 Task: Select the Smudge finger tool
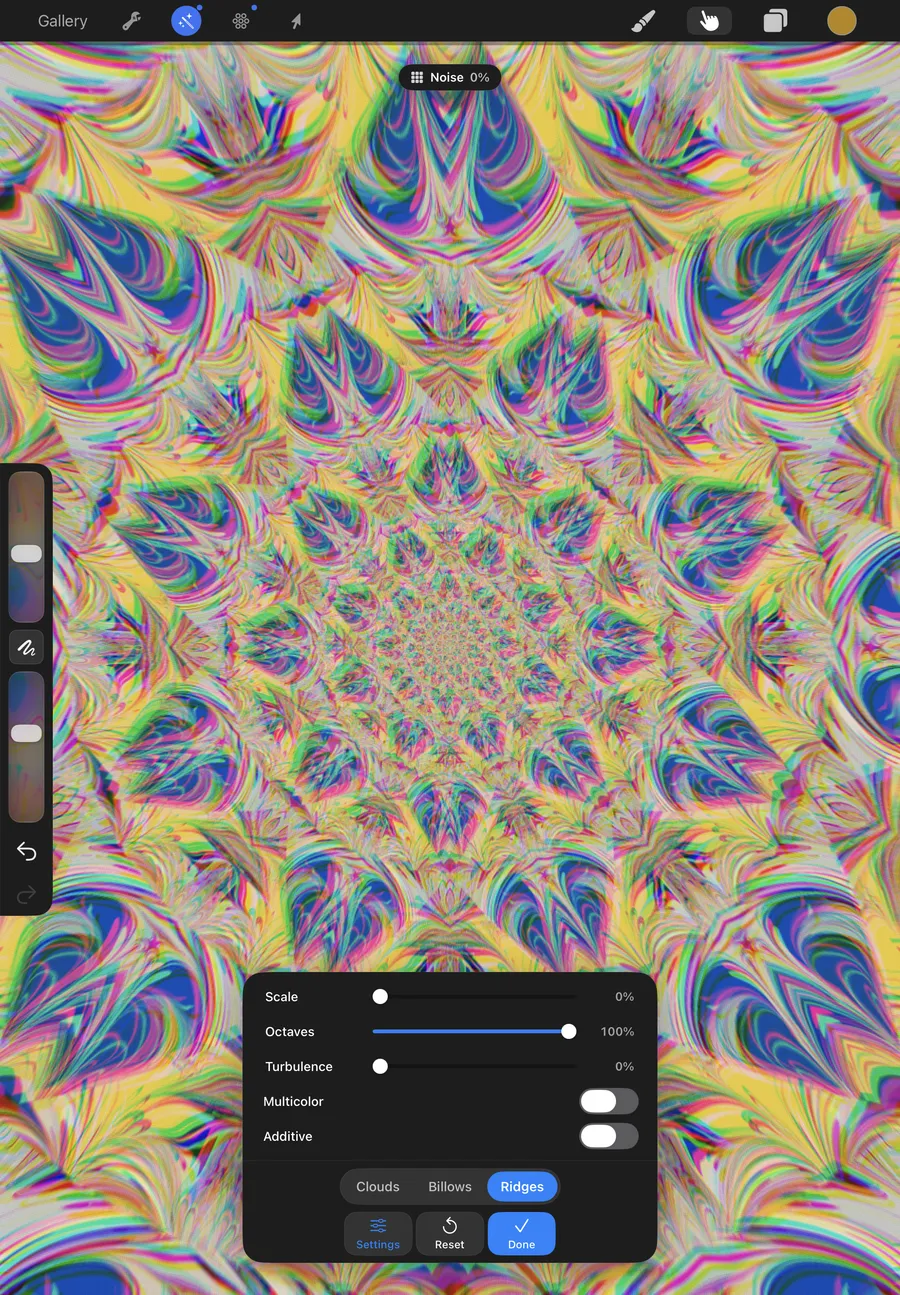click(709, 21)
